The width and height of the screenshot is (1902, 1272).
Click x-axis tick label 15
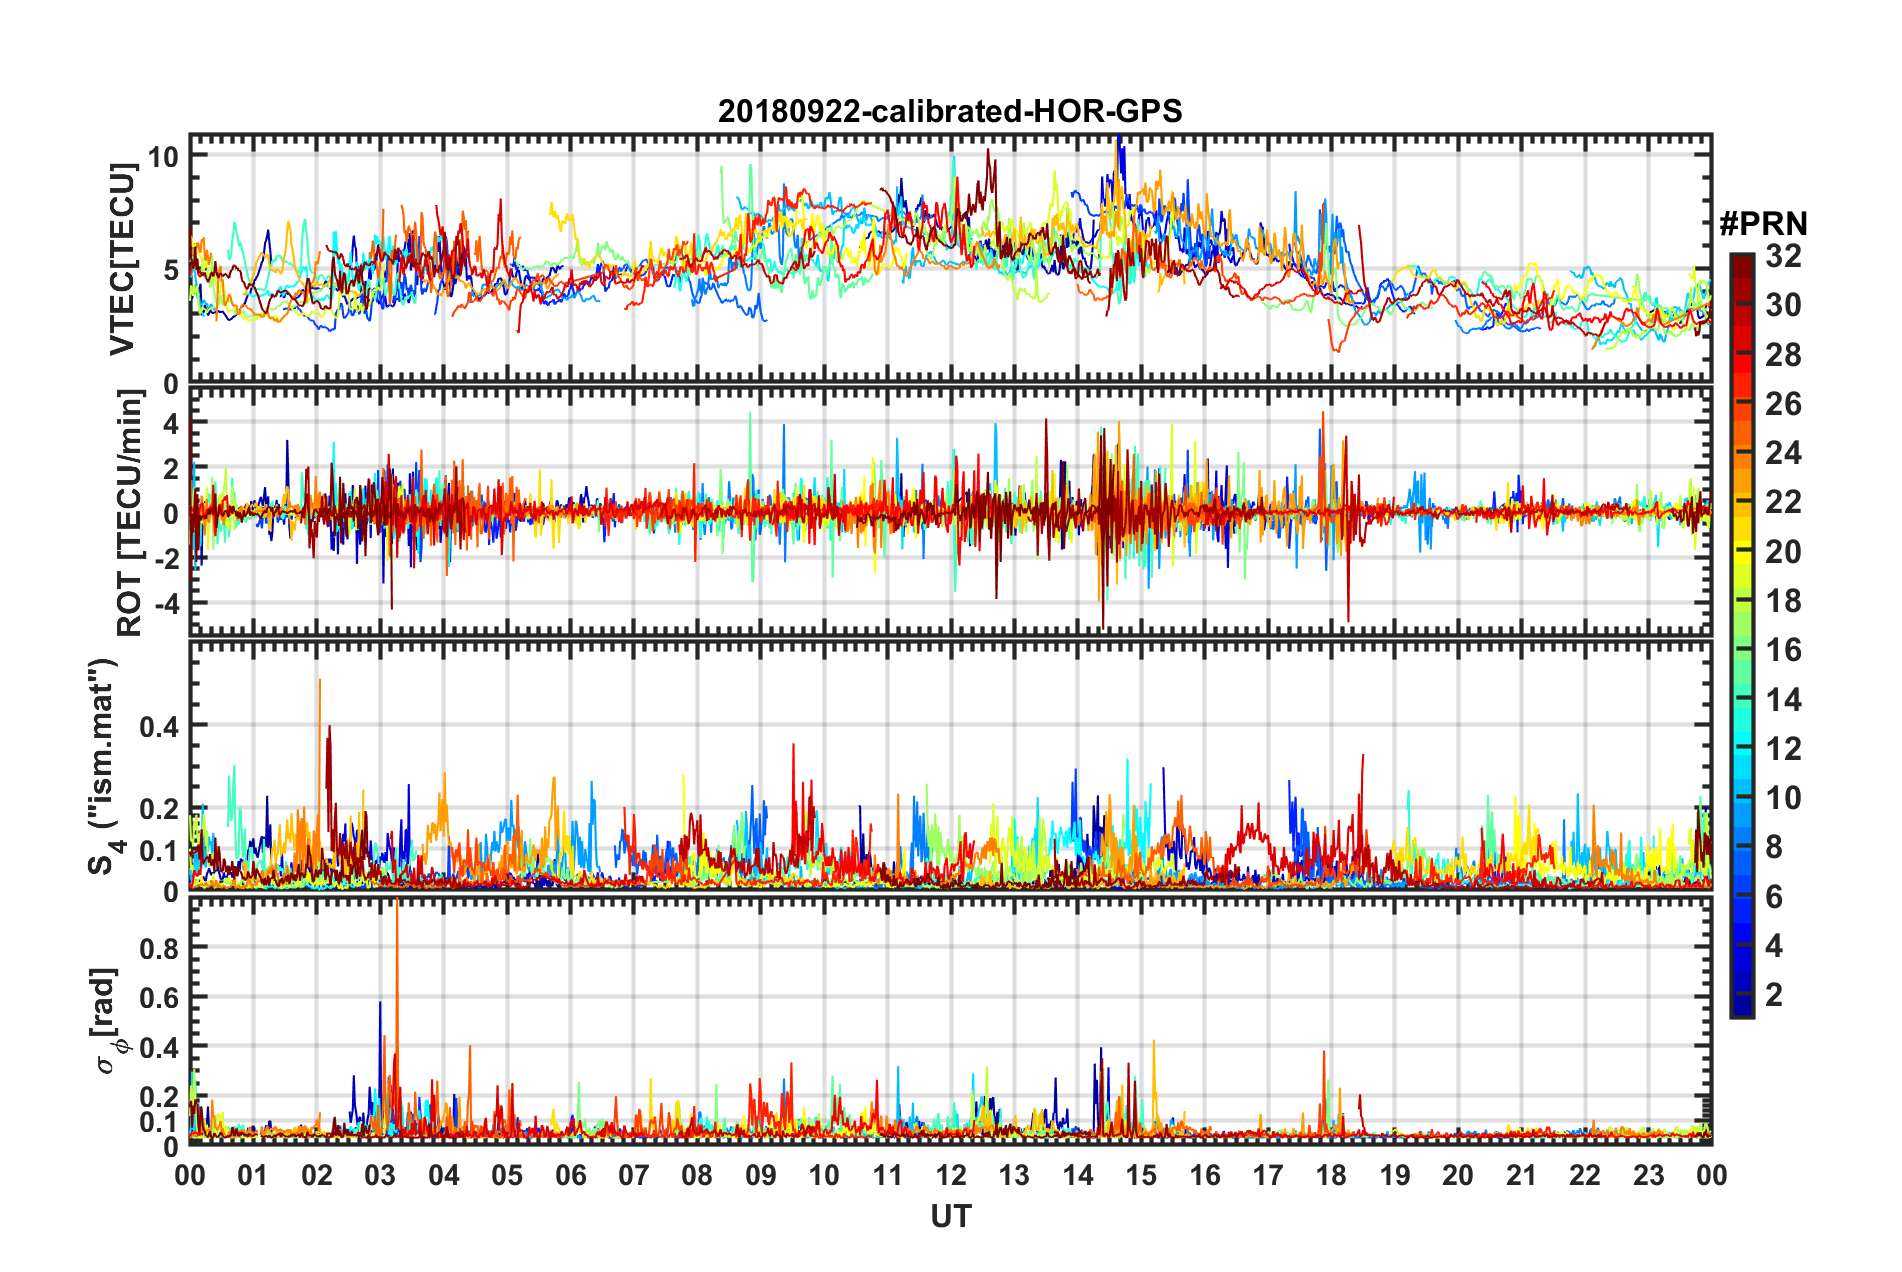pyautogui.click(x=1141, y=1175)
